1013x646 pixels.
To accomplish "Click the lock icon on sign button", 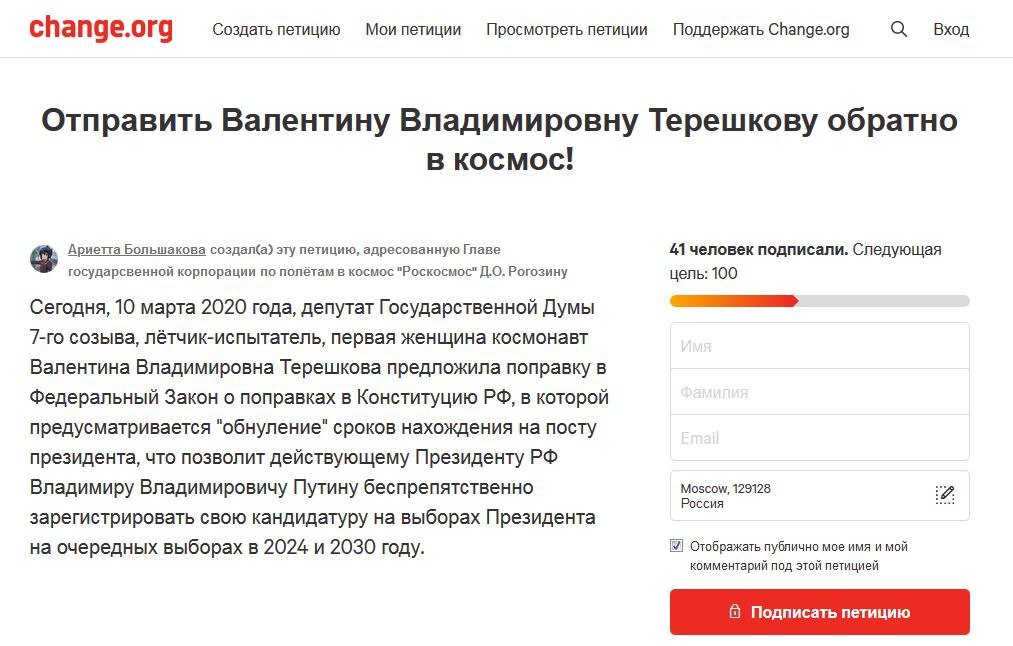I will [x=735, y=611].
